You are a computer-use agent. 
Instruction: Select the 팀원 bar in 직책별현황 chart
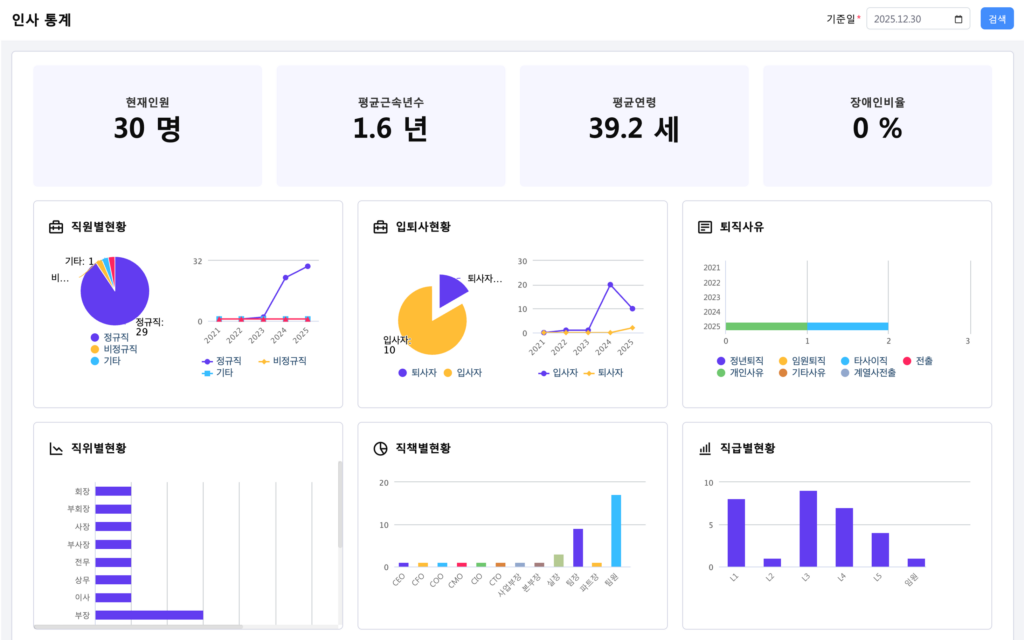[616, 530]
